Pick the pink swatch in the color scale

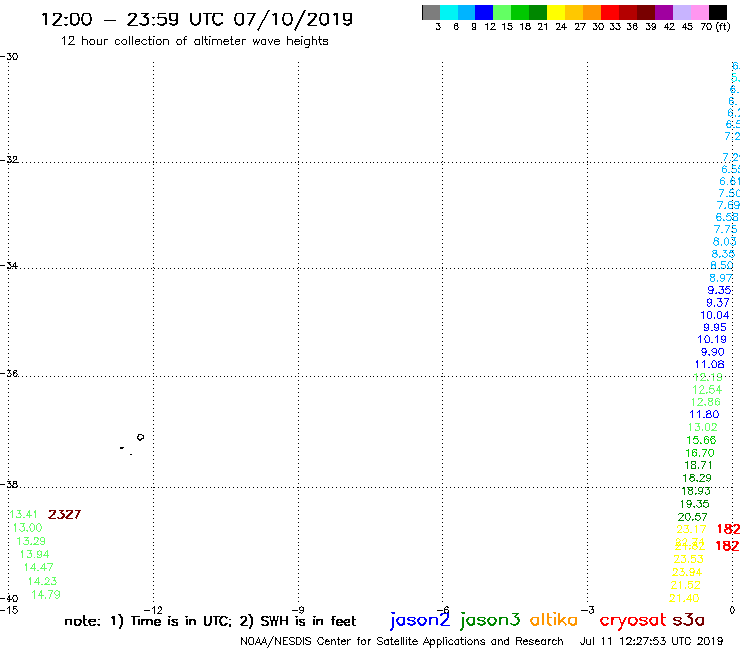point(700,12)
